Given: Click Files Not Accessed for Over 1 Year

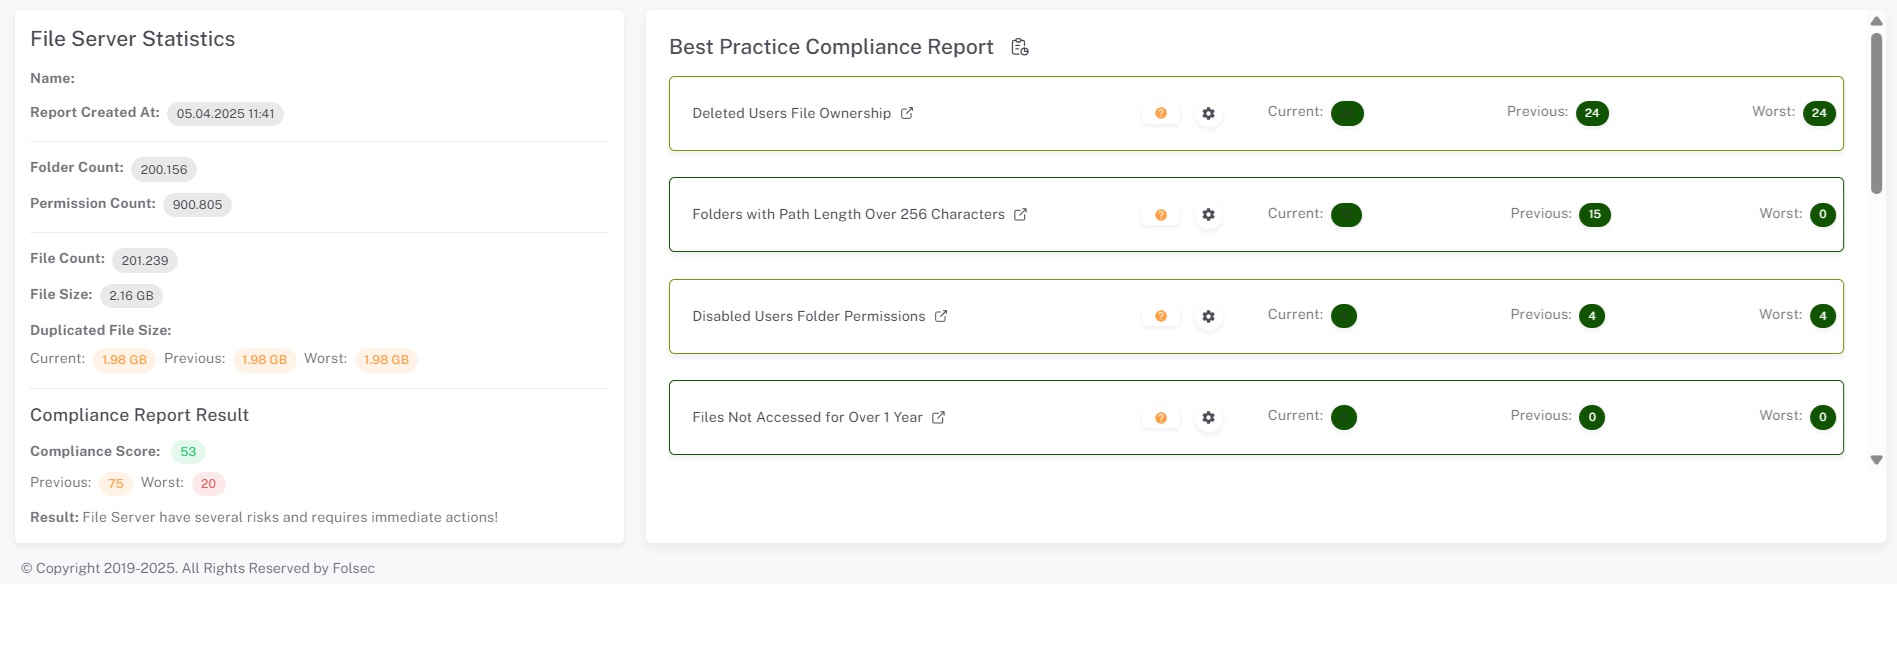Looking at the screenshot, I should tap(807, 417).
